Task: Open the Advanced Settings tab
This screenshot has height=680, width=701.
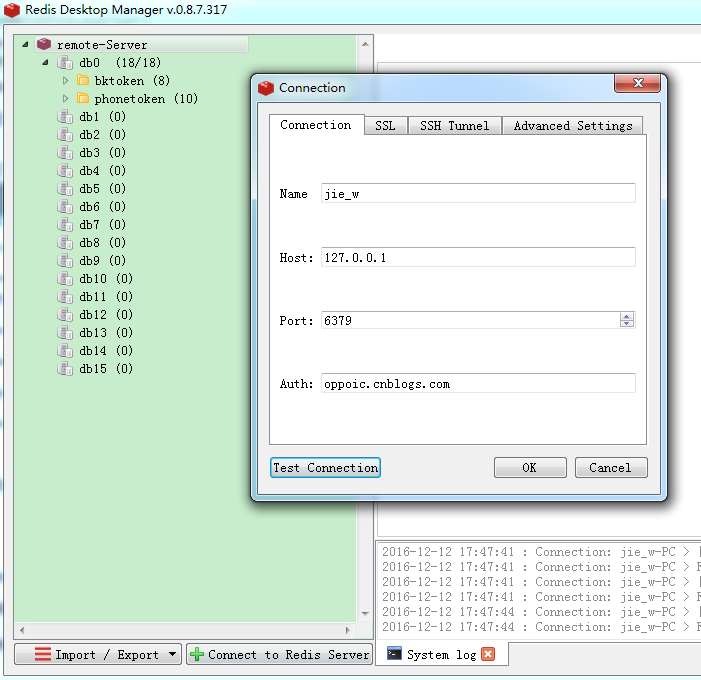Action: [573, 126]
